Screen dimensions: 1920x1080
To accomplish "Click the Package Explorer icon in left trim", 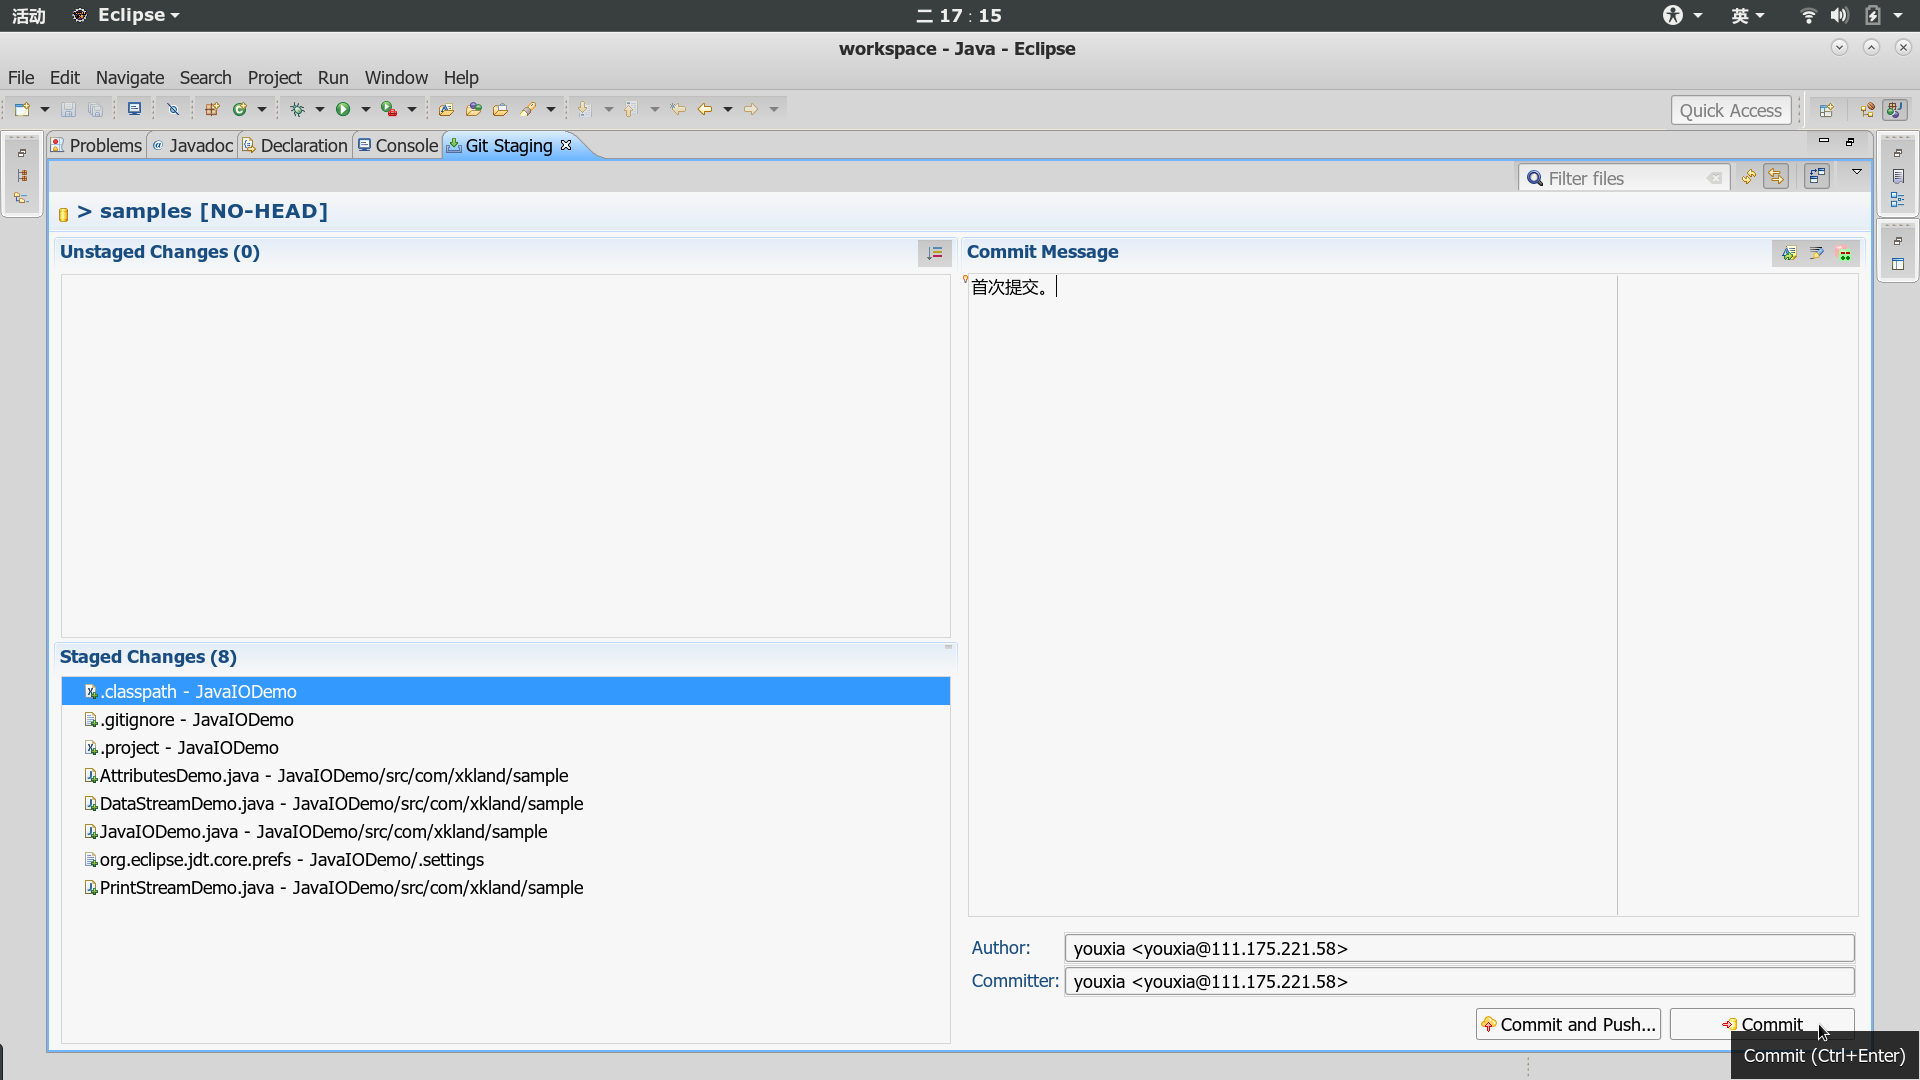I will pyautogui.click(x=22, y=175).
